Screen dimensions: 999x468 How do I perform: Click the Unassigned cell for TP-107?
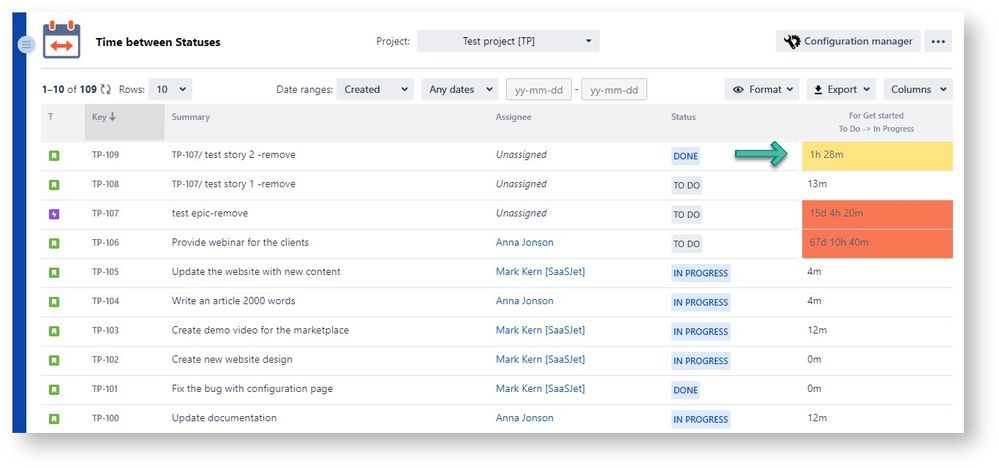coord(521,213)
